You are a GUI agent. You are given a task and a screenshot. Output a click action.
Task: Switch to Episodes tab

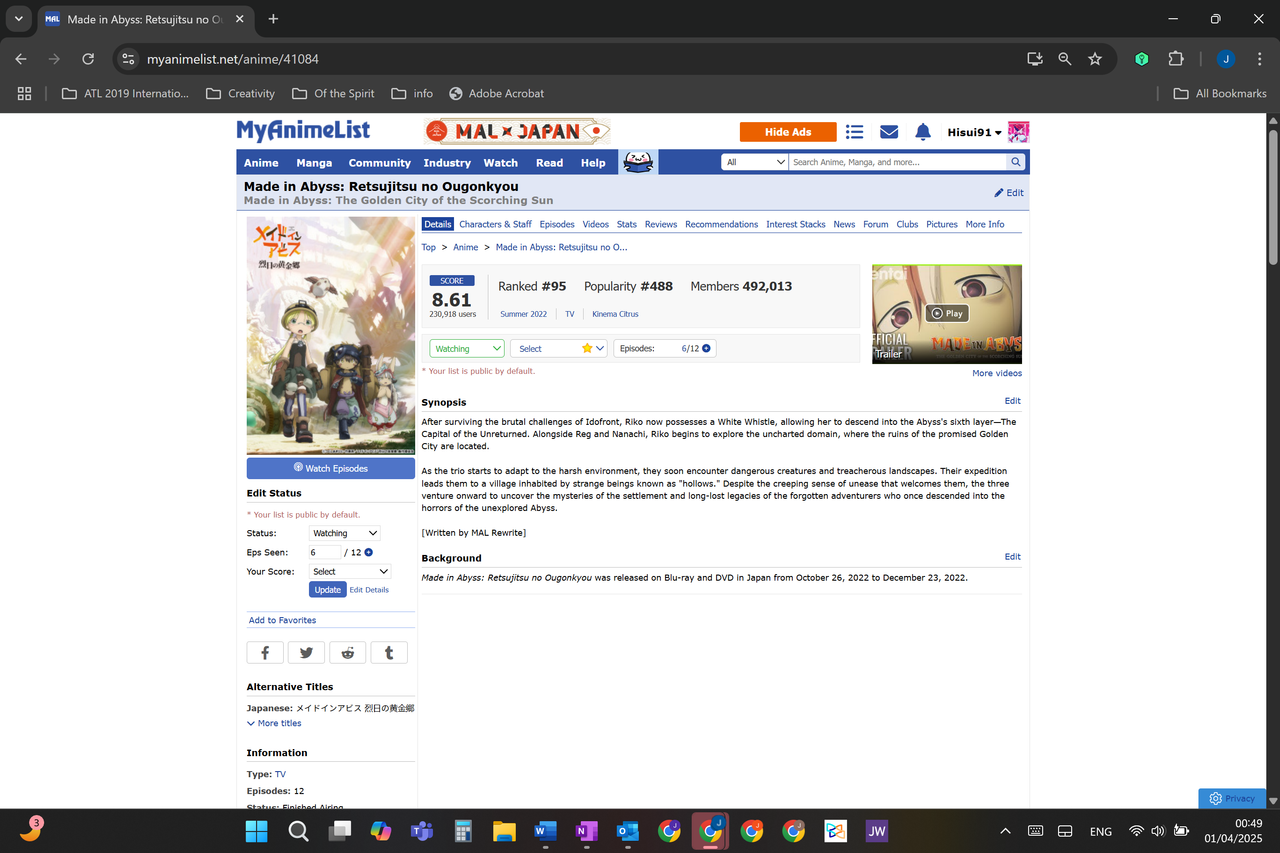(x=557, y=224)
